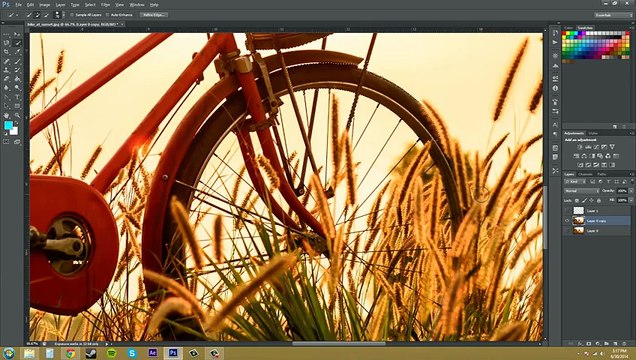
Task: Enable the Auto-Enhance checkbox
Action: [107, 15]
